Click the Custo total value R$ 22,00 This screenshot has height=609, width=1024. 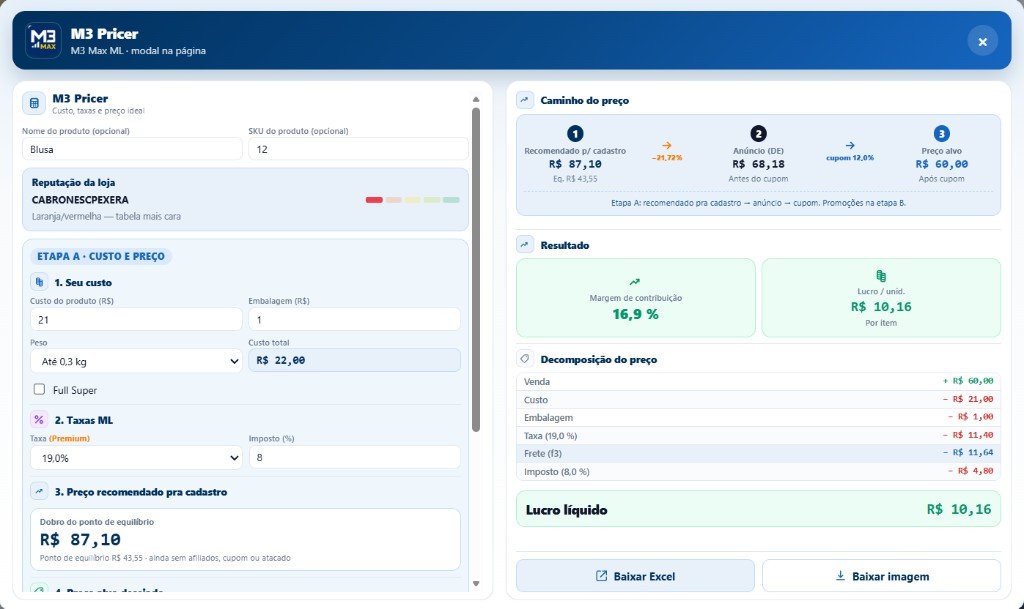355,360
